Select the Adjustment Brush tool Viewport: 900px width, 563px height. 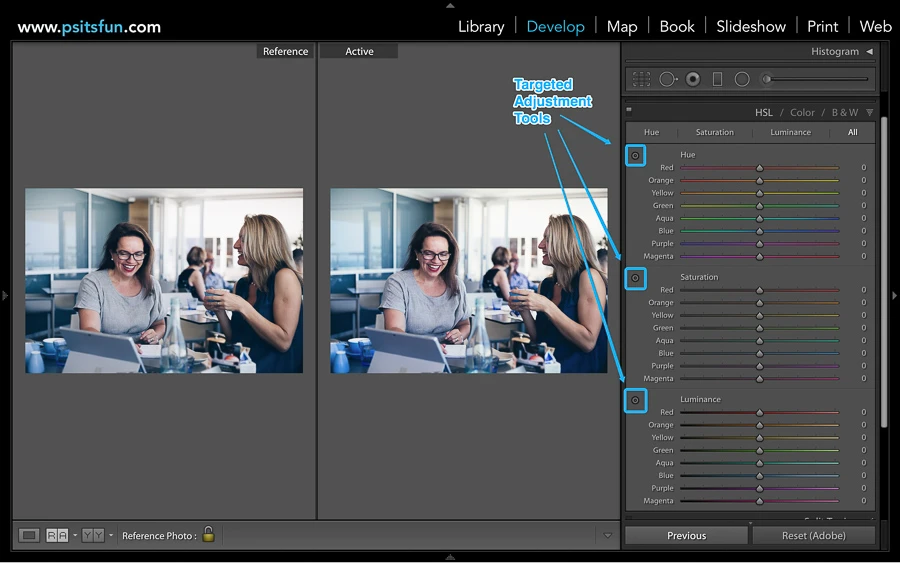coord(767,79)
